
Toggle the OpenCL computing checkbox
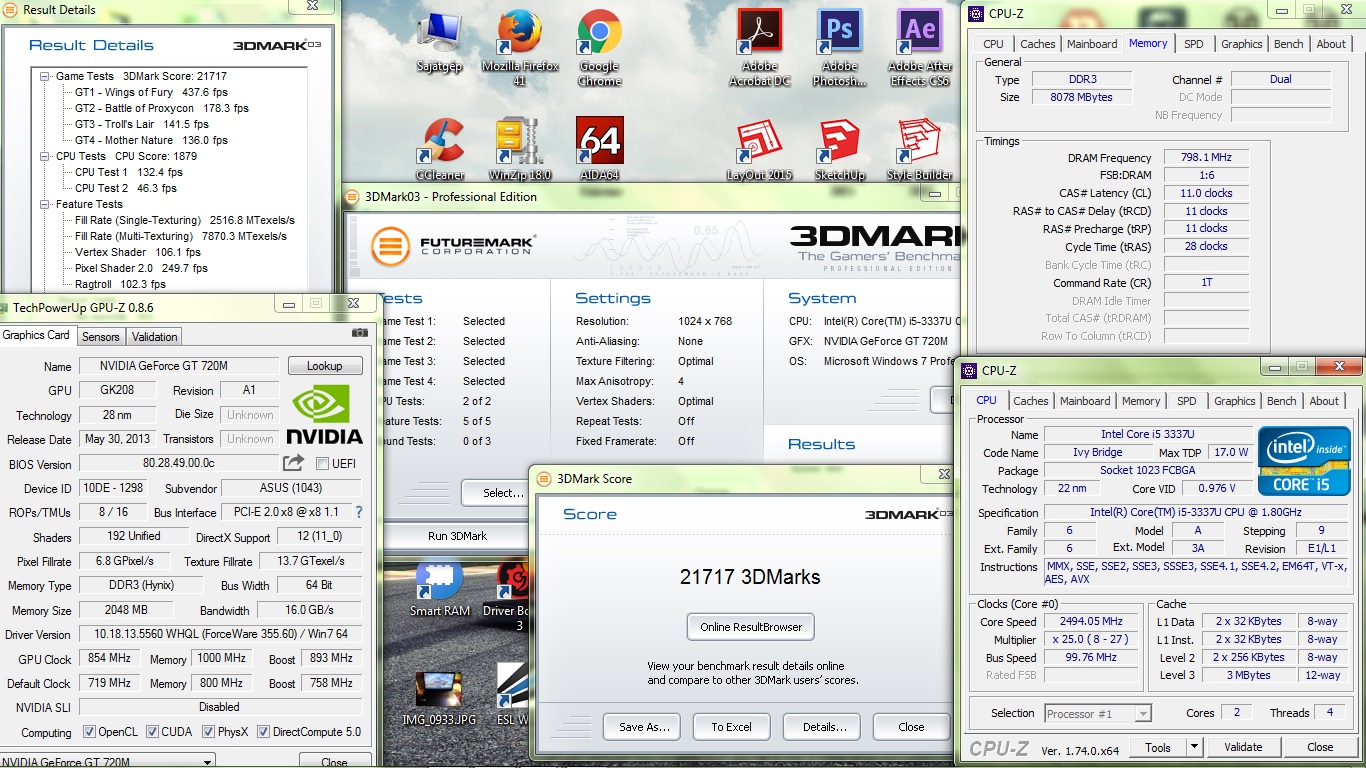click(x=89, y=732)
